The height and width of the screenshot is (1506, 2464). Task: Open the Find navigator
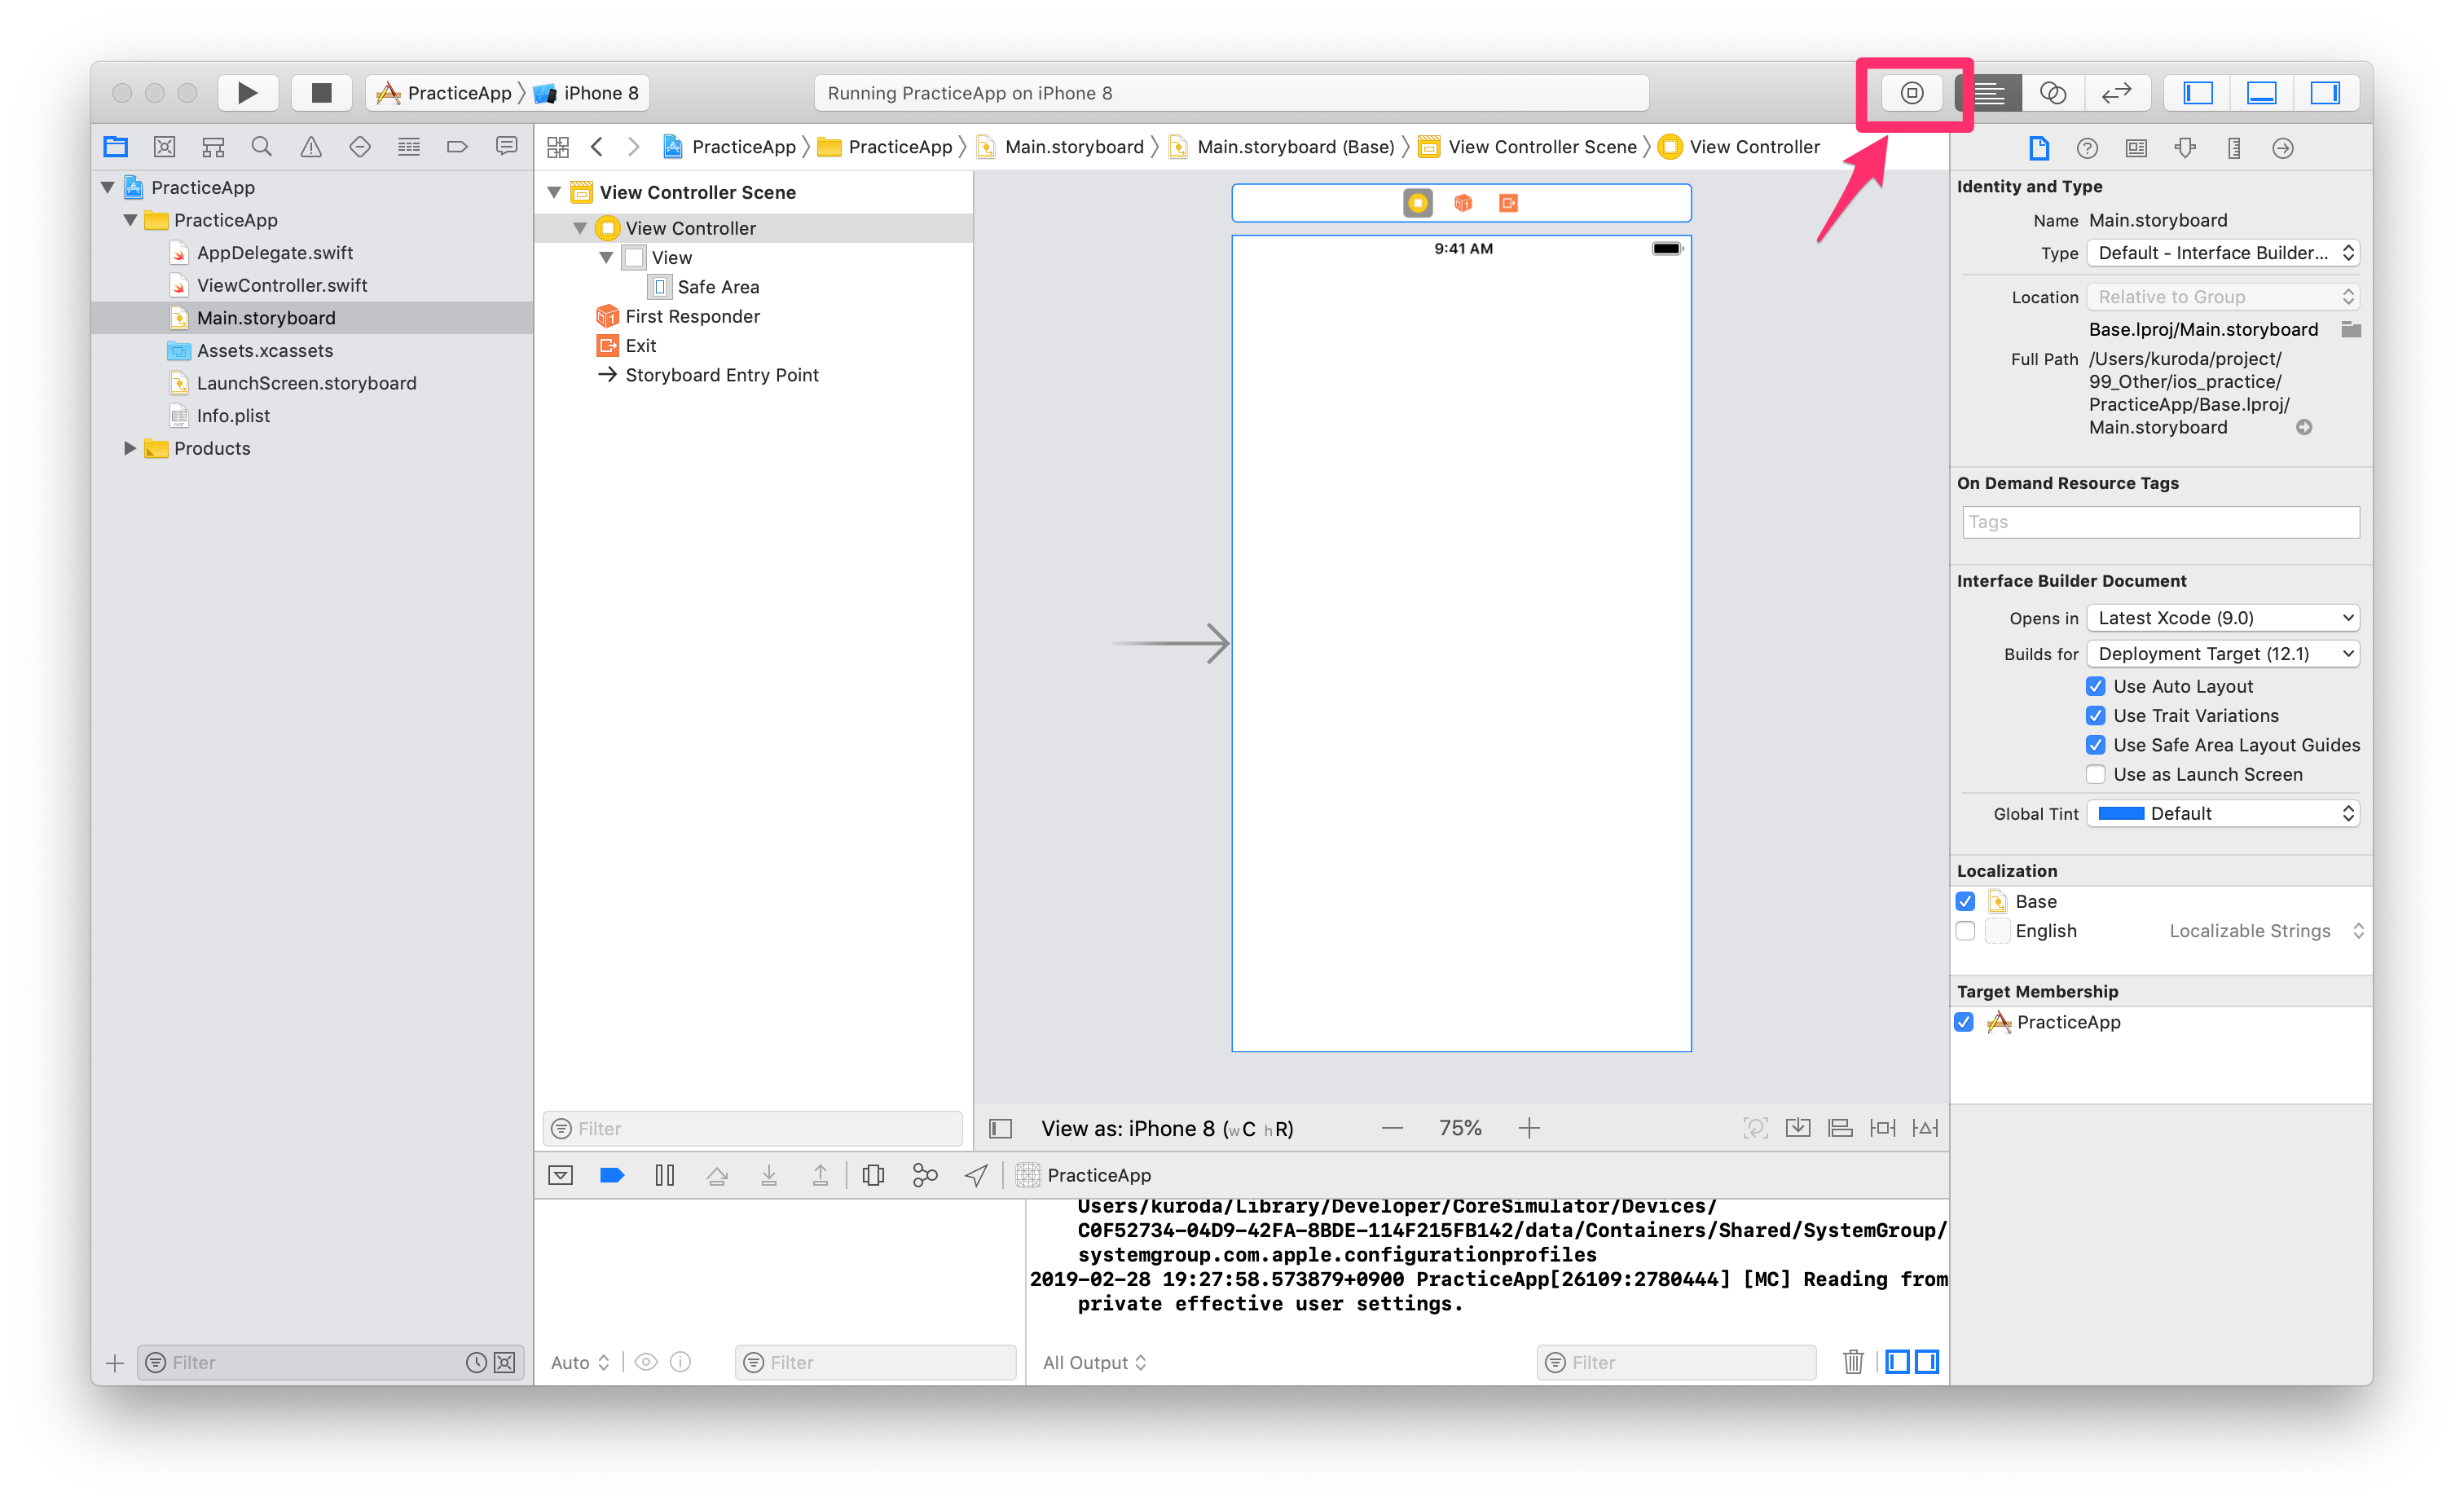(262, 147)
